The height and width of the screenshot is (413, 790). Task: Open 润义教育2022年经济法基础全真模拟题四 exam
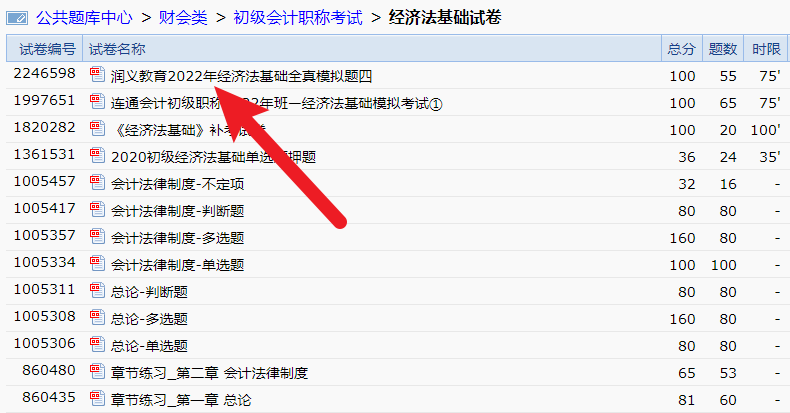pyautogui.click(x=241, y=77)
